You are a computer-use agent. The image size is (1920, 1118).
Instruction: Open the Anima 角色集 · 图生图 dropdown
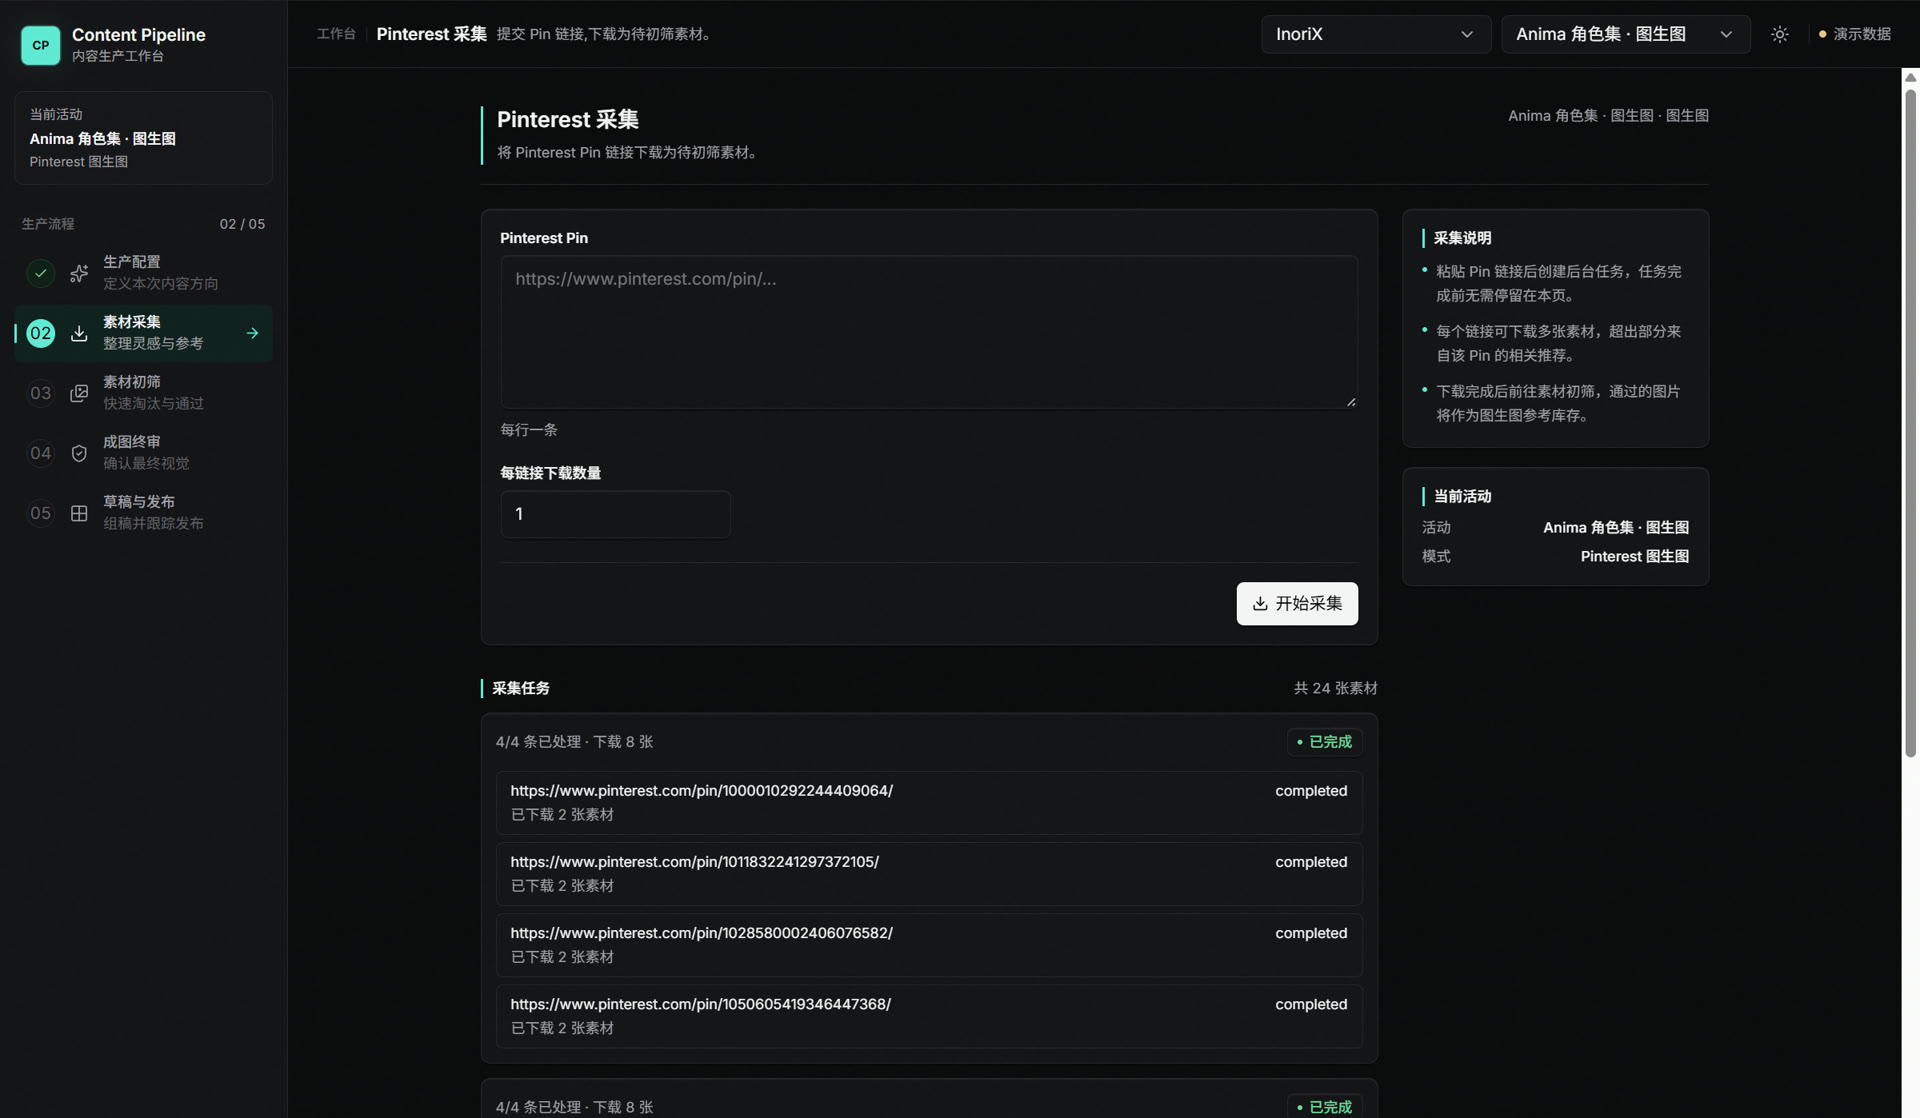pos(1625,34)
